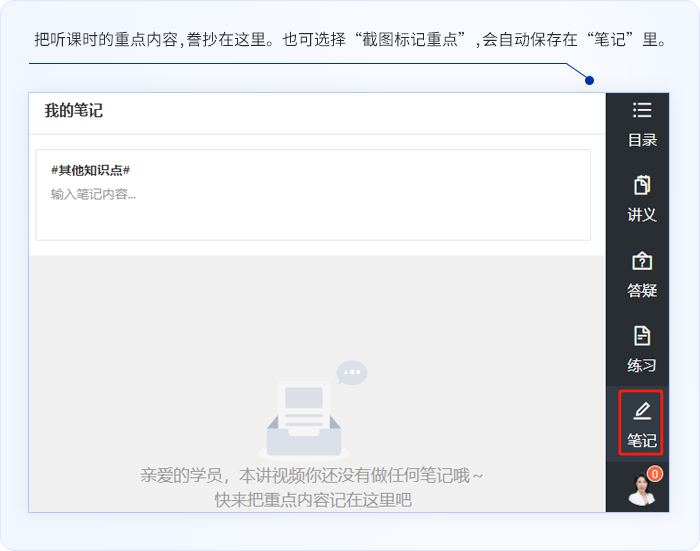Switch to the 目录 tab label
Viewport: 700px width, 551px height.
point(642,140)
